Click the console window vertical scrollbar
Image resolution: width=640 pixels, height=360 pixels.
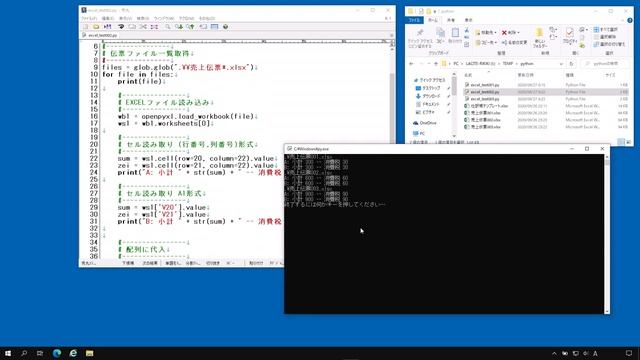coord(607,233)
